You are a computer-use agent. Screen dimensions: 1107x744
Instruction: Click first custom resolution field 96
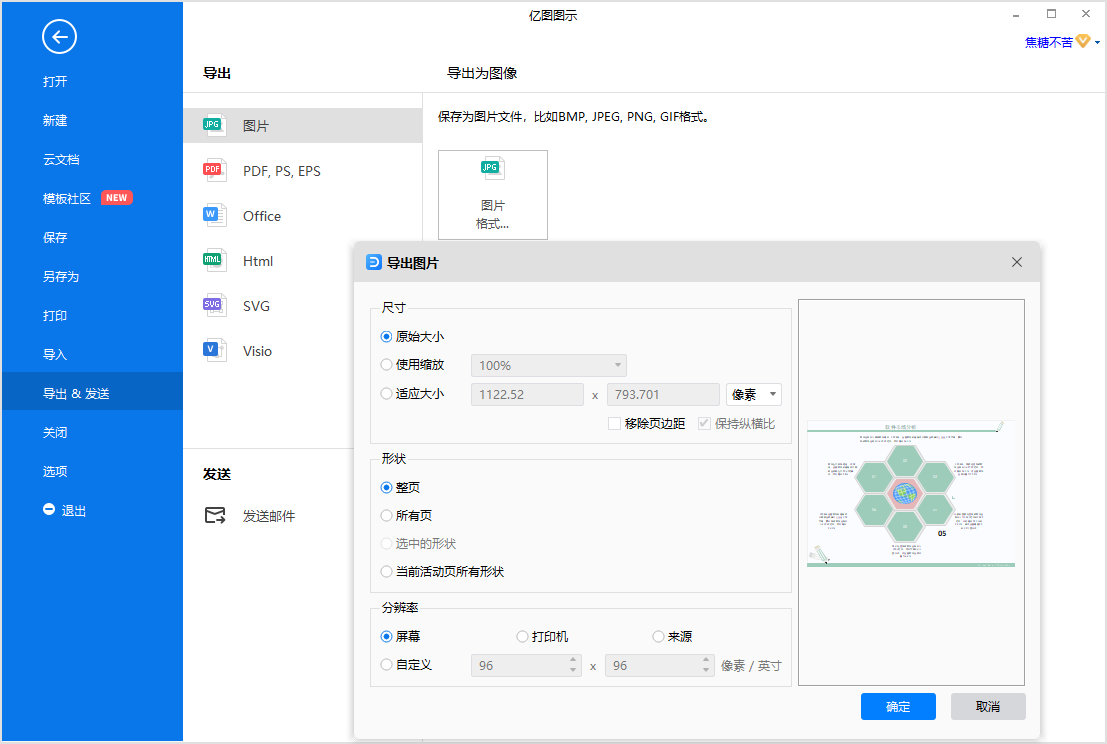(526, 666)
